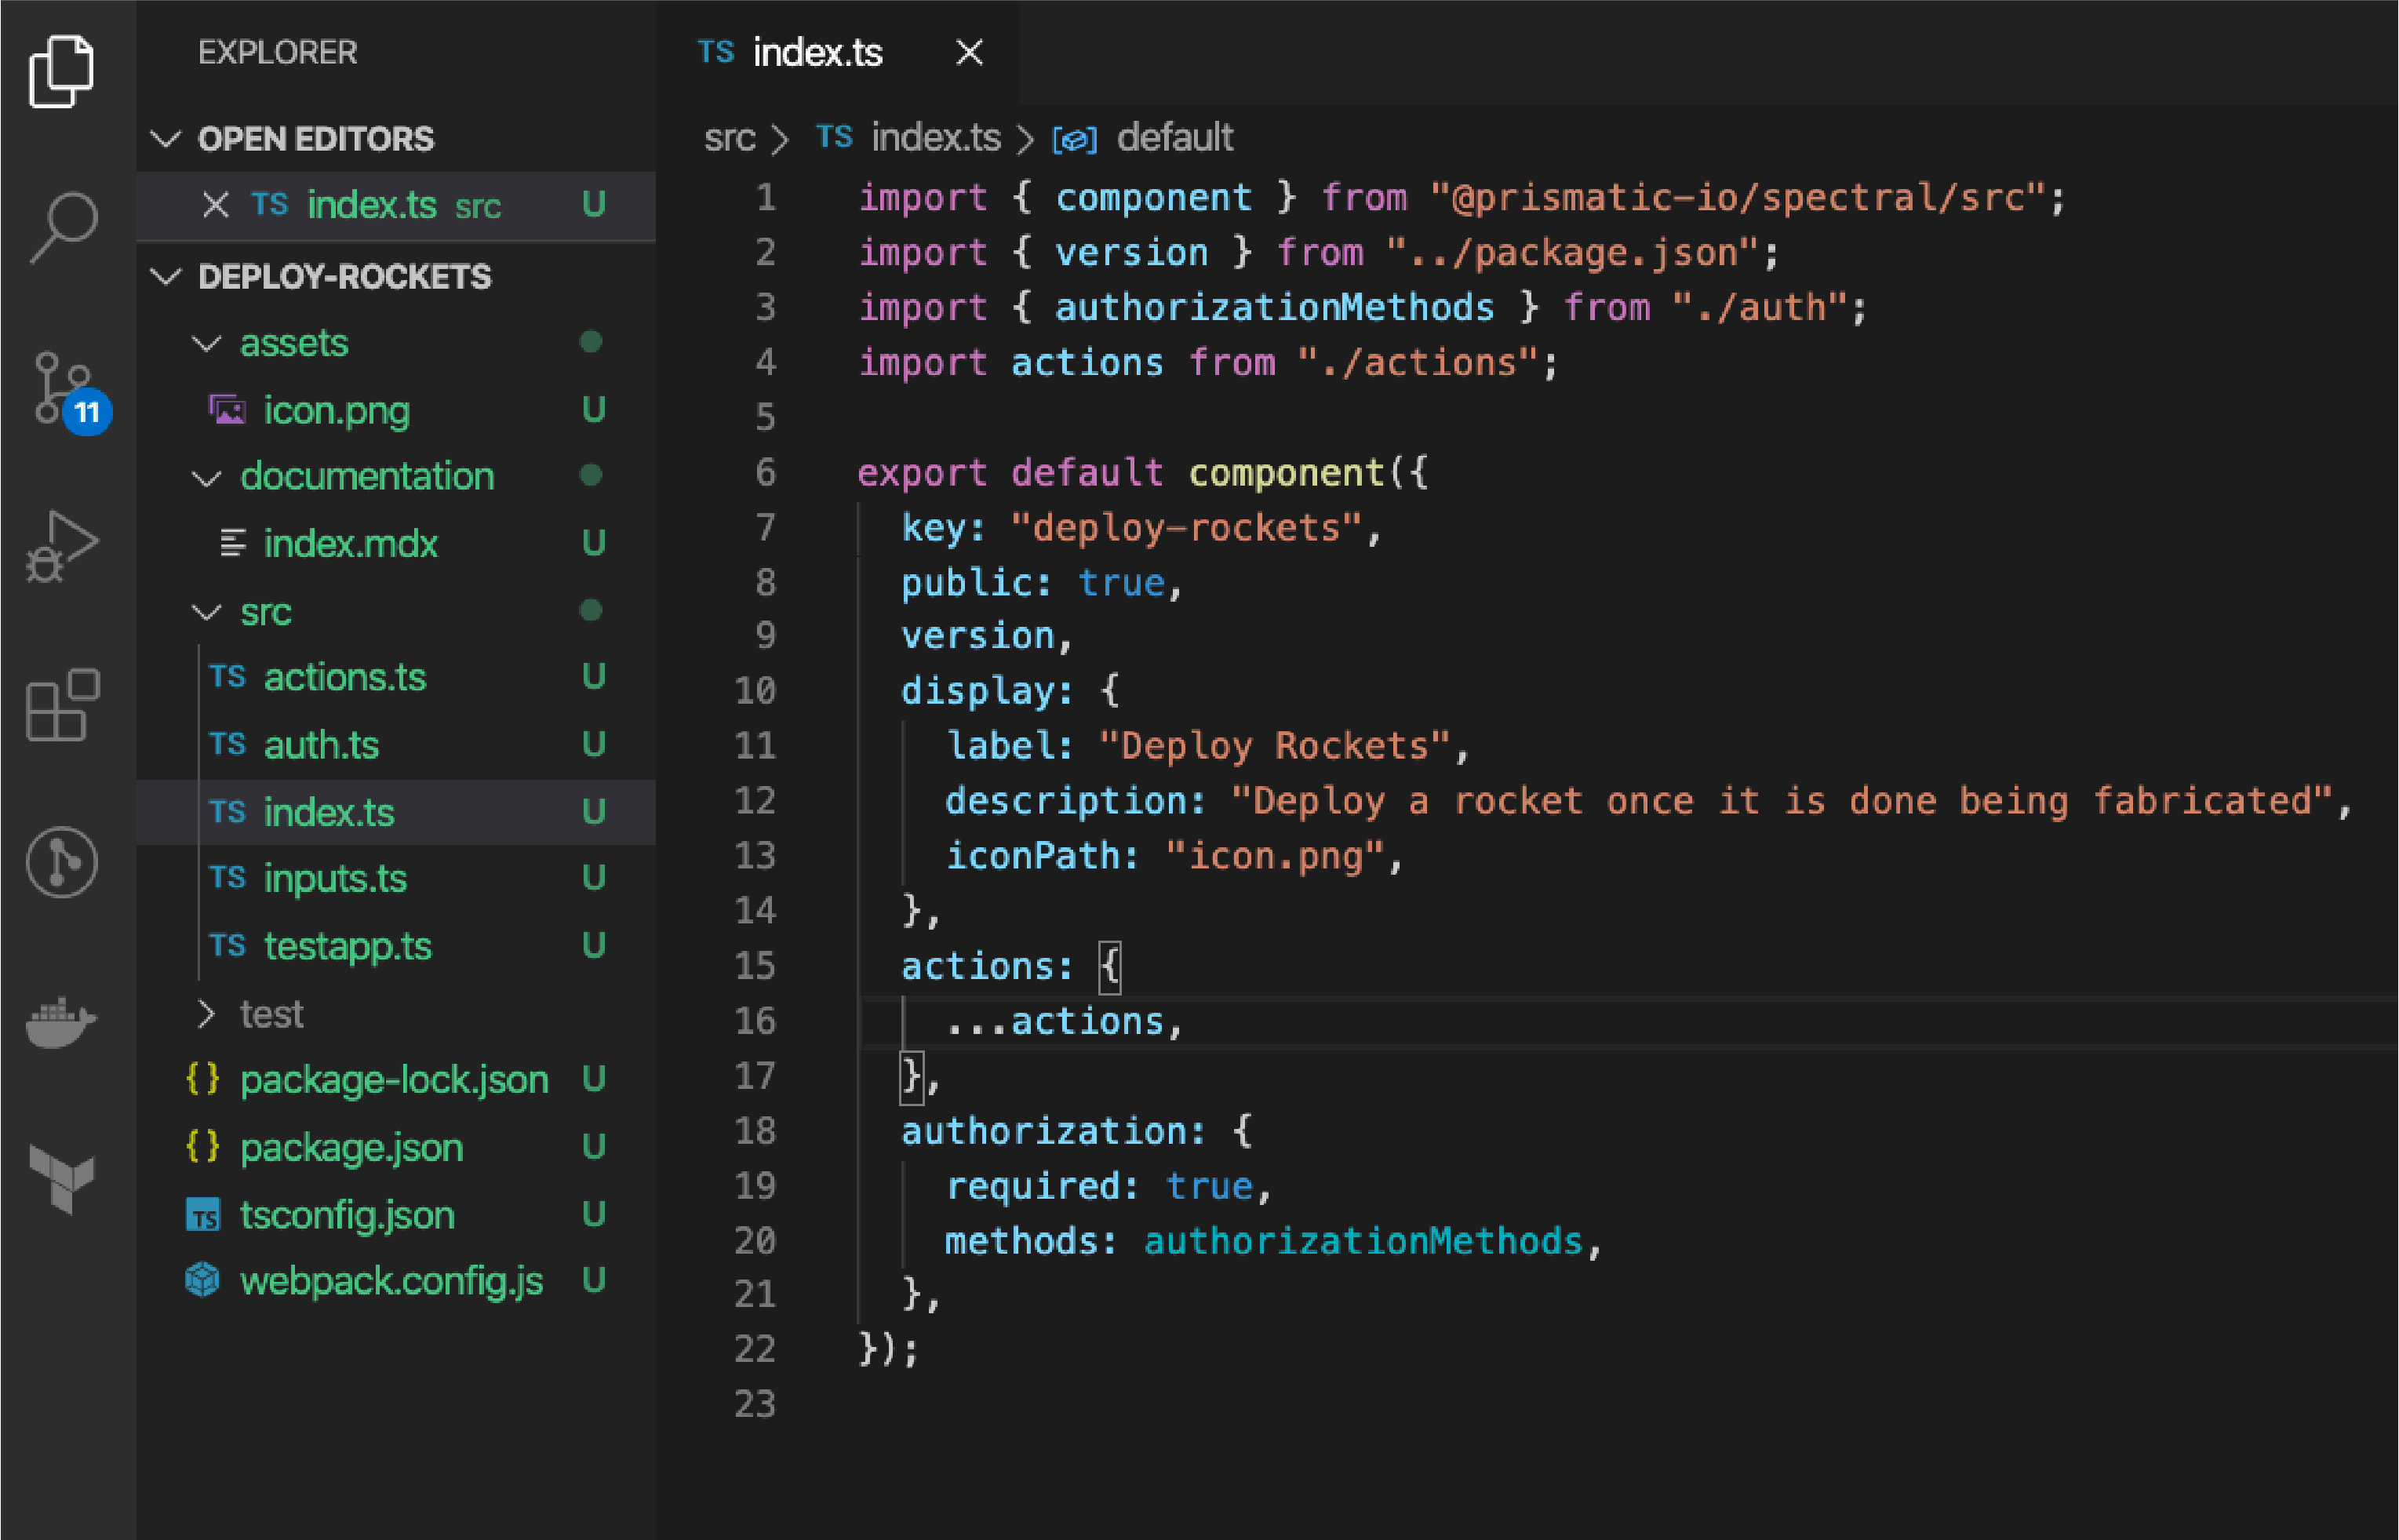Close index.ts in Open Editors list
2399x1540 pixels.
(215, 205)
